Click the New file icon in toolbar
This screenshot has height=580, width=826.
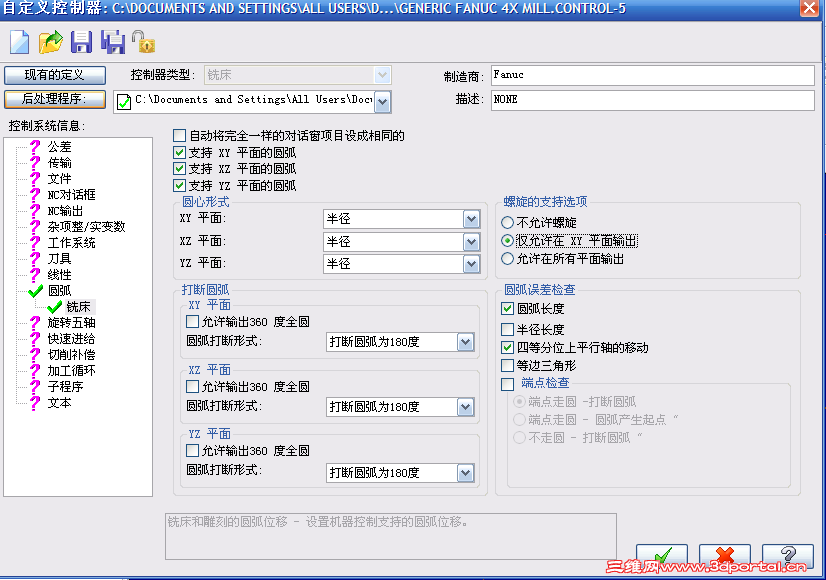tap(19, 42)
